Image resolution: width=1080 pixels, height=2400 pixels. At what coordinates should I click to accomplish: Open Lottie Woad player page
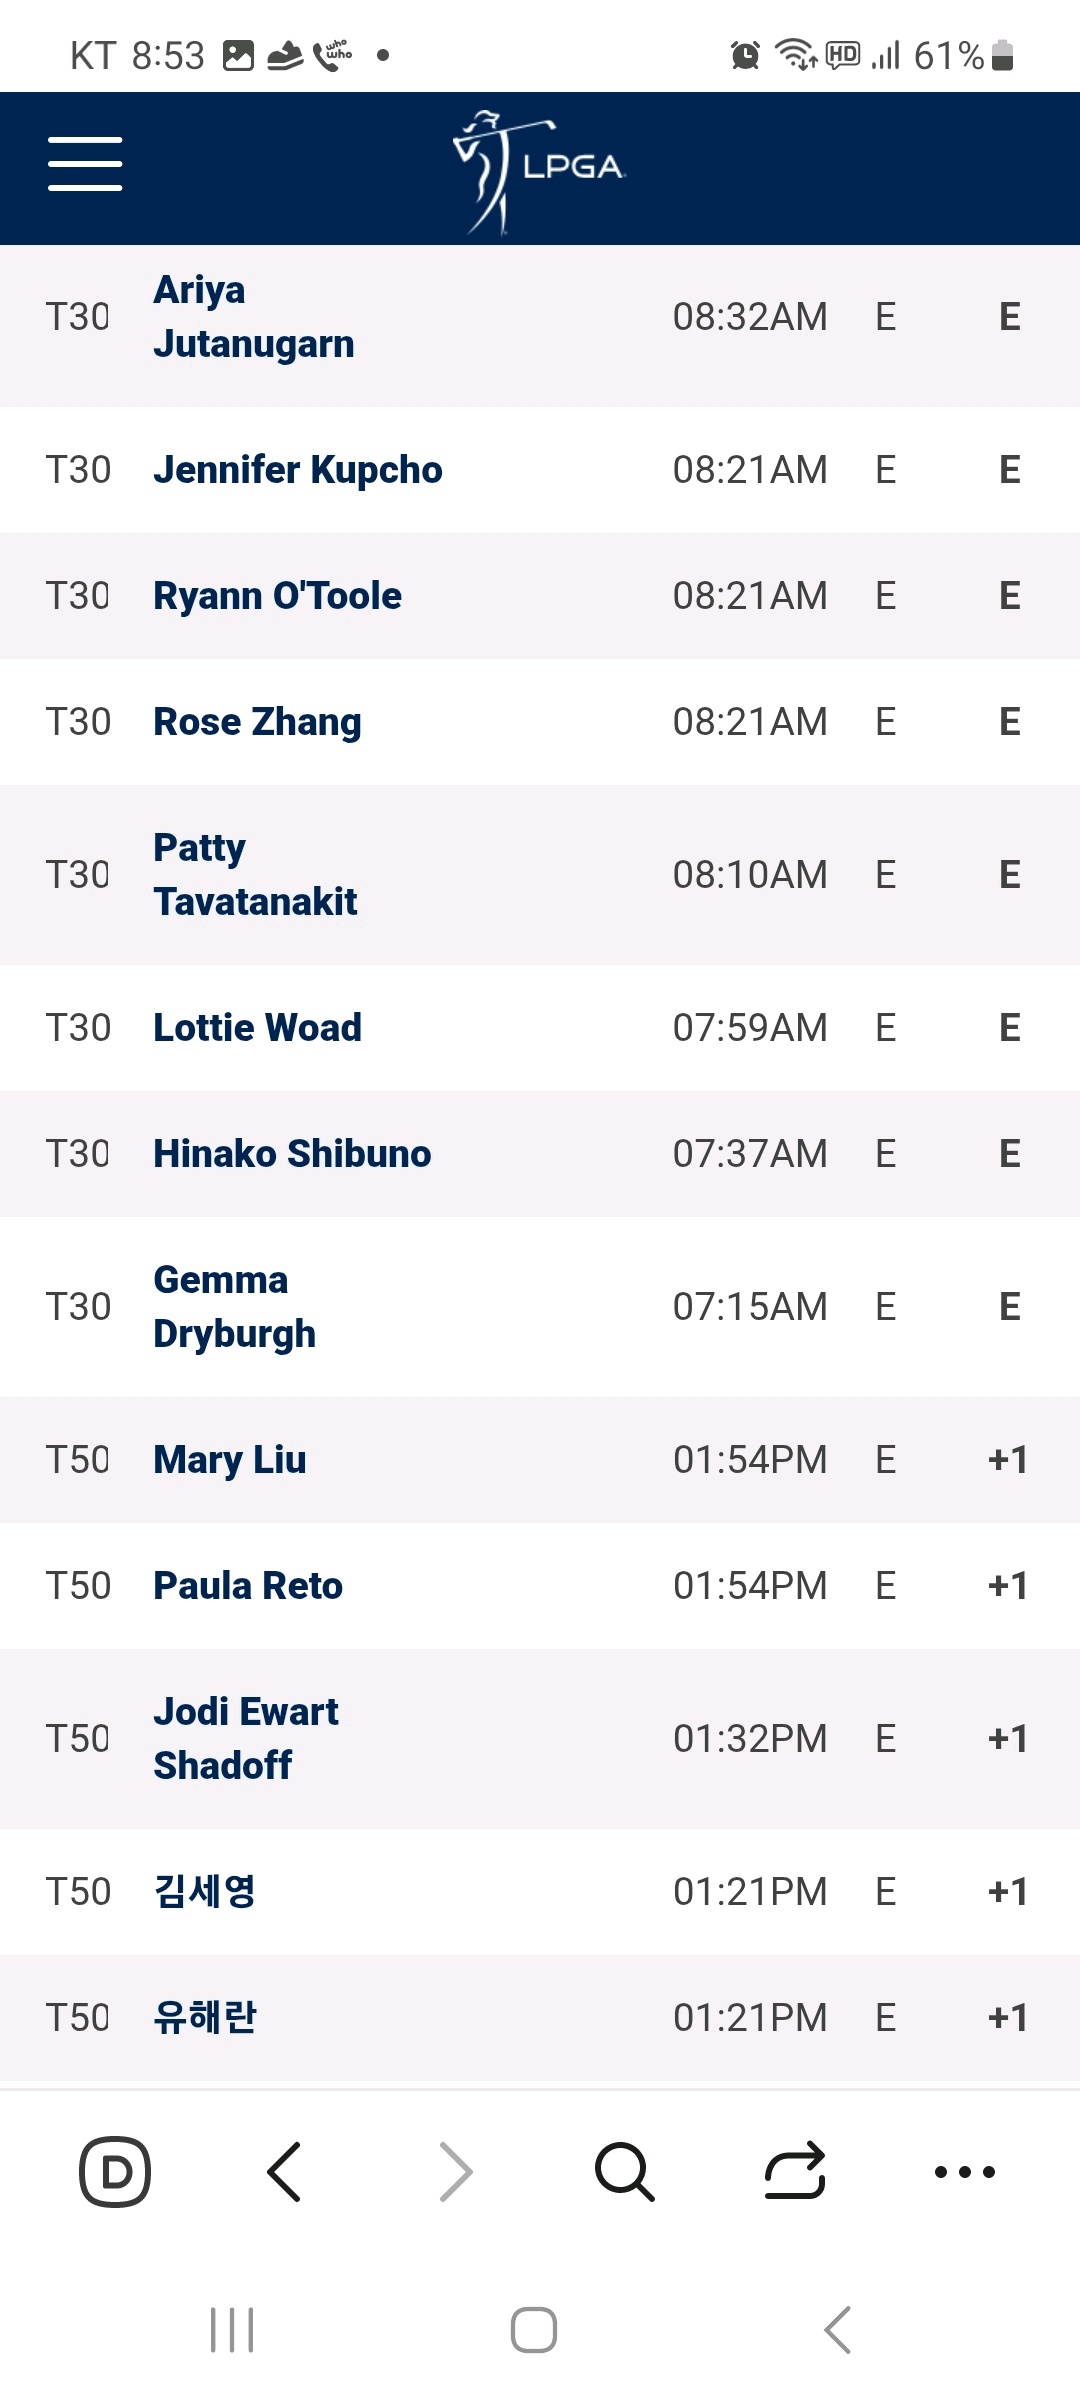click(x=257, y=1028)
